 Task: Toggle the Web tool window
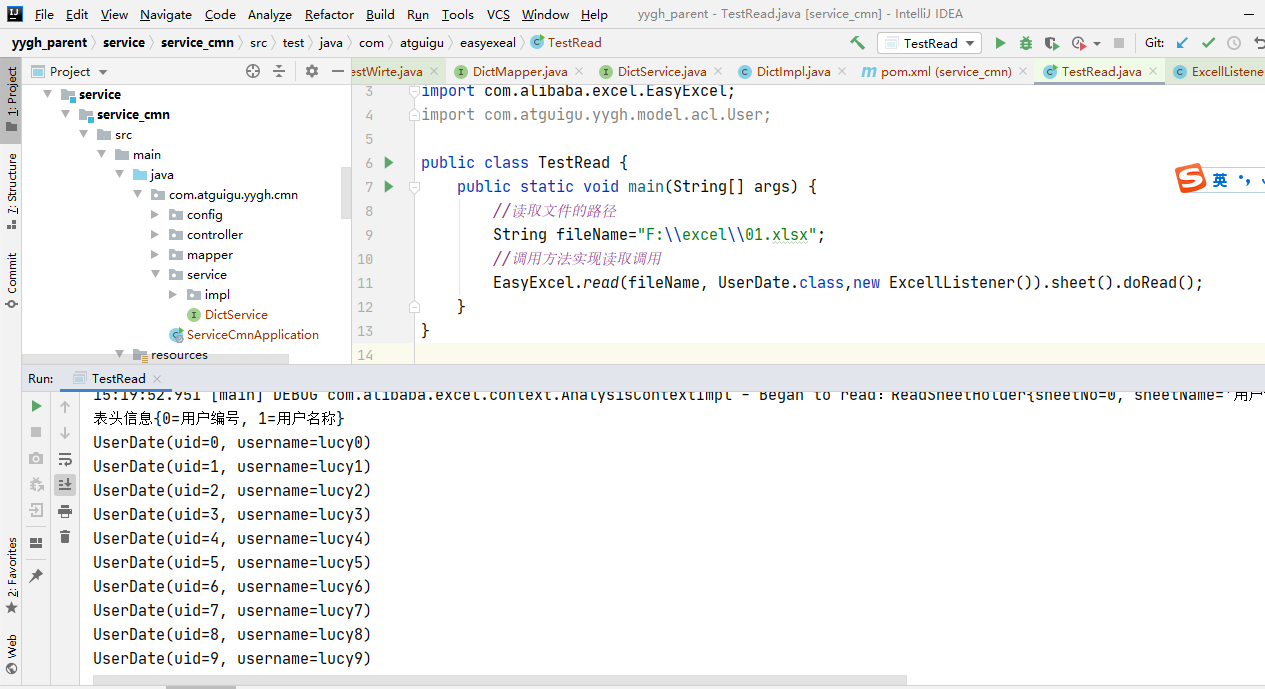pos(12,653)
